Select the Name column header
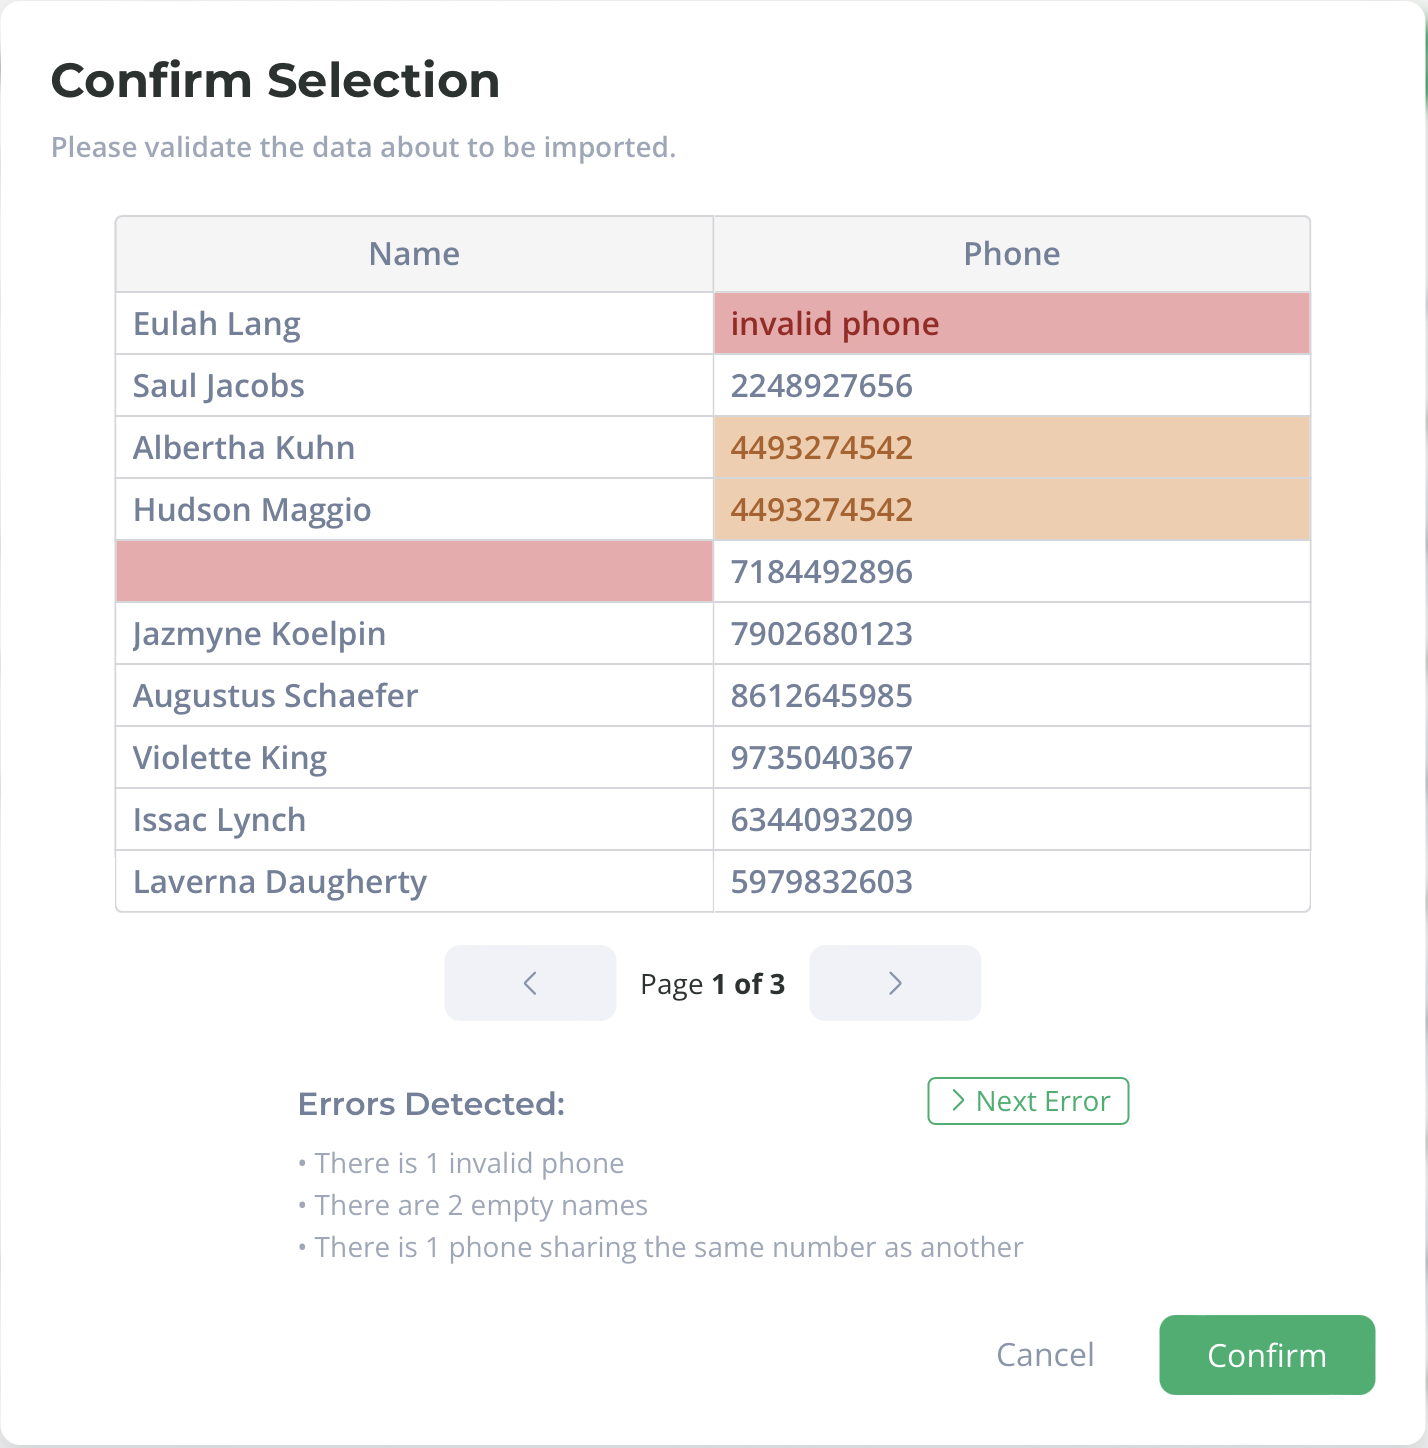Screen dimensions: 1428x1448 pos(414,254)
